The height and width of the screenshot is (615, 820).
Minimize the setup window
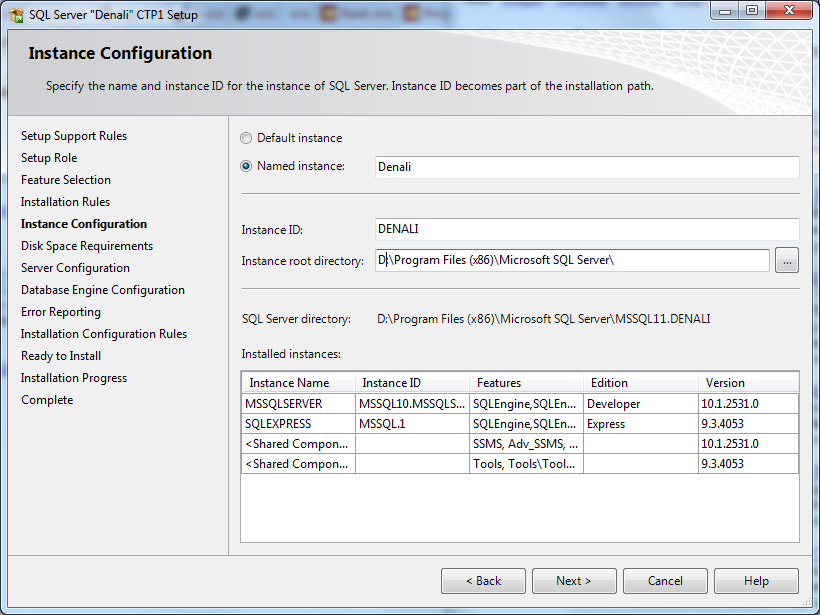click(725, 11)
